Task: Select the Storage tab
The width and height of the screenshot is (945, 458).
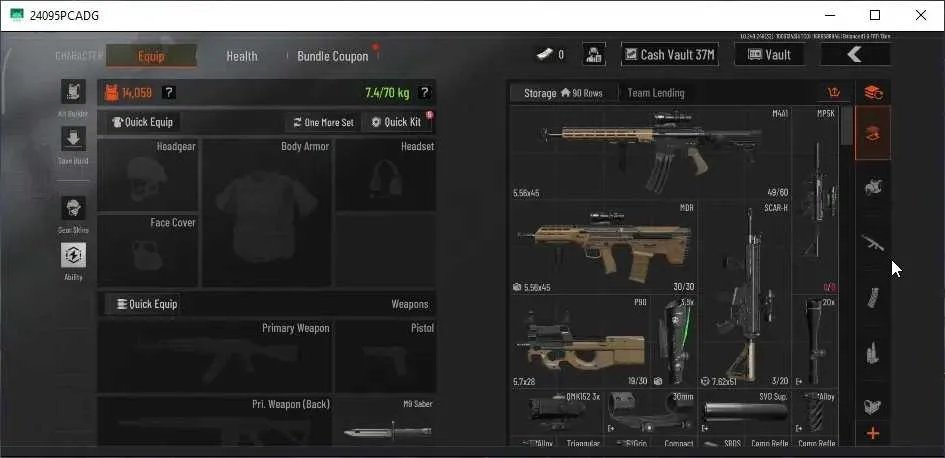Action: click(x=563, y=93)
